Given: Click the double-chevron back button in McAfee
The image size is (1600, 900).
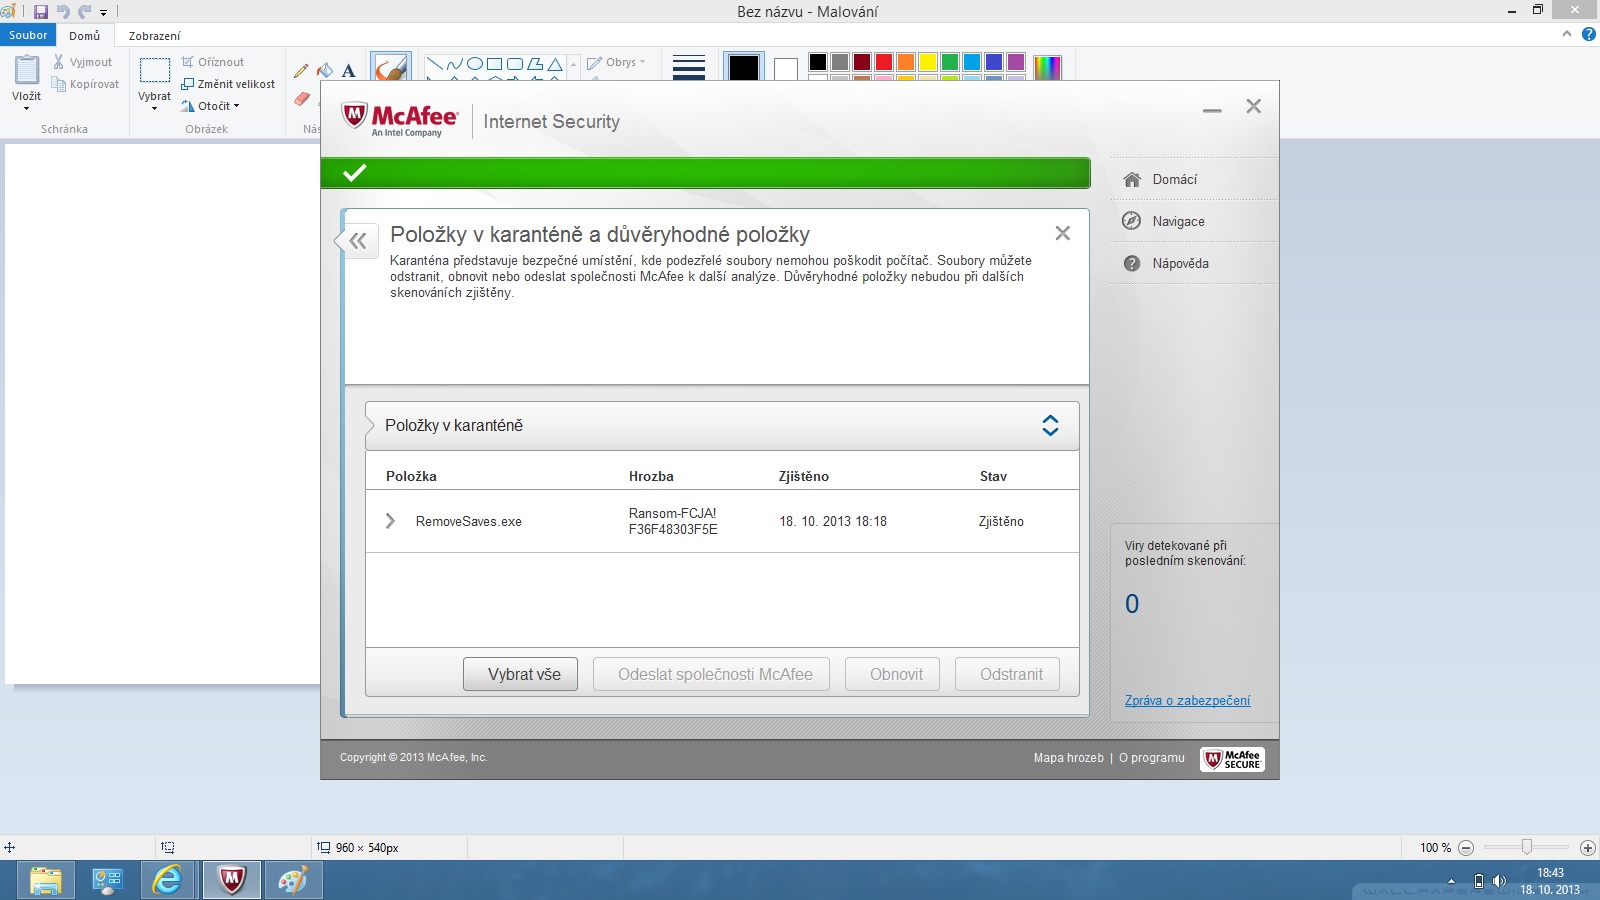Looking at the screenshot, I should point(357,241).
